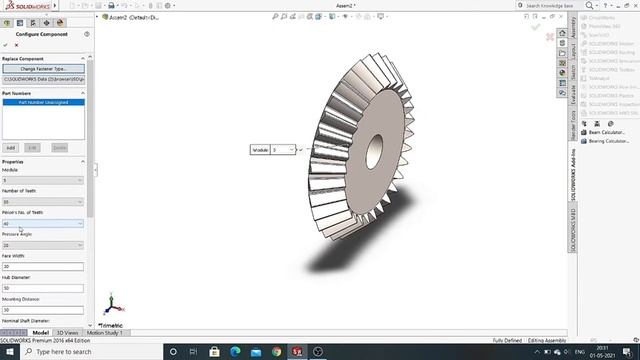Screen dimensions: 640x360
Task: Open the Pressure Angle dropdown
Action: (43, 245)
